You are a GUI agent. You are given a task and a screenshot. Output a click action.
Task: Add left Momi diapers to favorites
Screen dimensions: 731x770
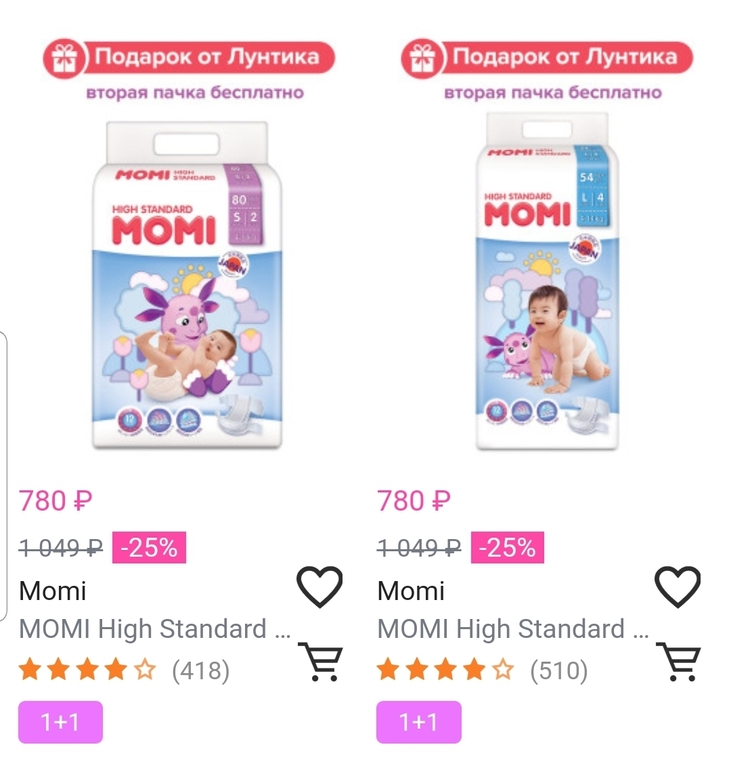[x=320, y=587]
